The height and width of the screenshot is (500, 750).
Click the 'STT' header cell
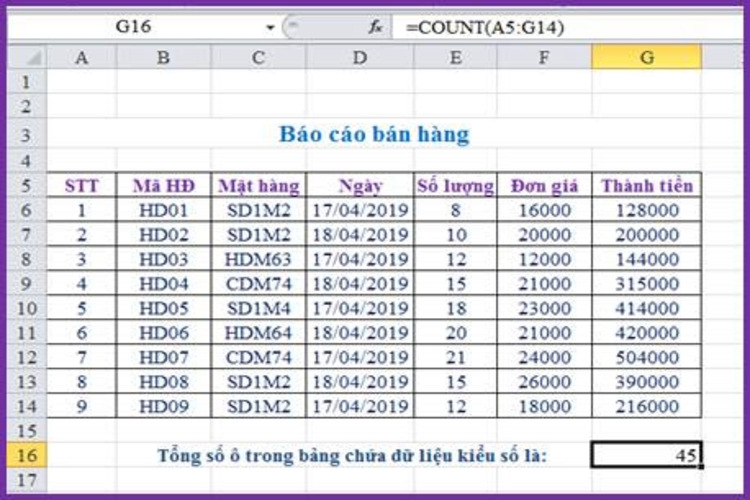(x=82, y=185)
